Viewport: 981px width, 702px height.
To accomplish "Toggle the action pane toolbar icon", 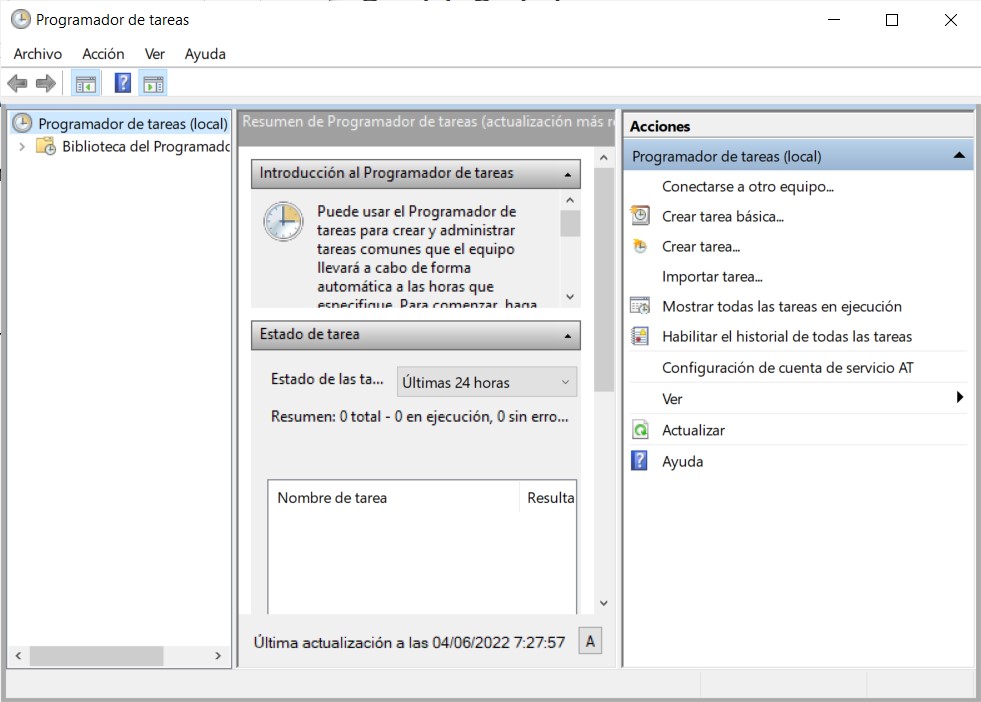I will click(153, 84).
